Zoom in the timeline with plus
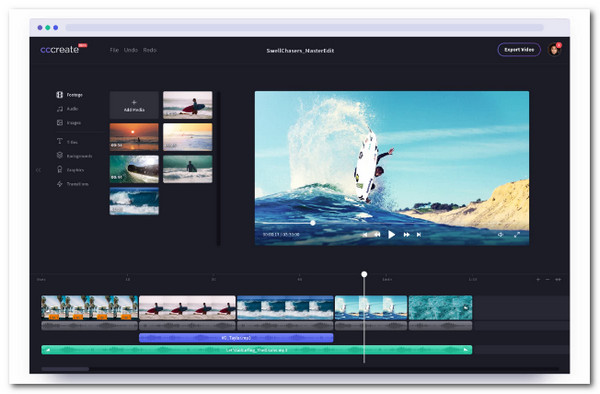600x394 pixels. tap(538, 280)
